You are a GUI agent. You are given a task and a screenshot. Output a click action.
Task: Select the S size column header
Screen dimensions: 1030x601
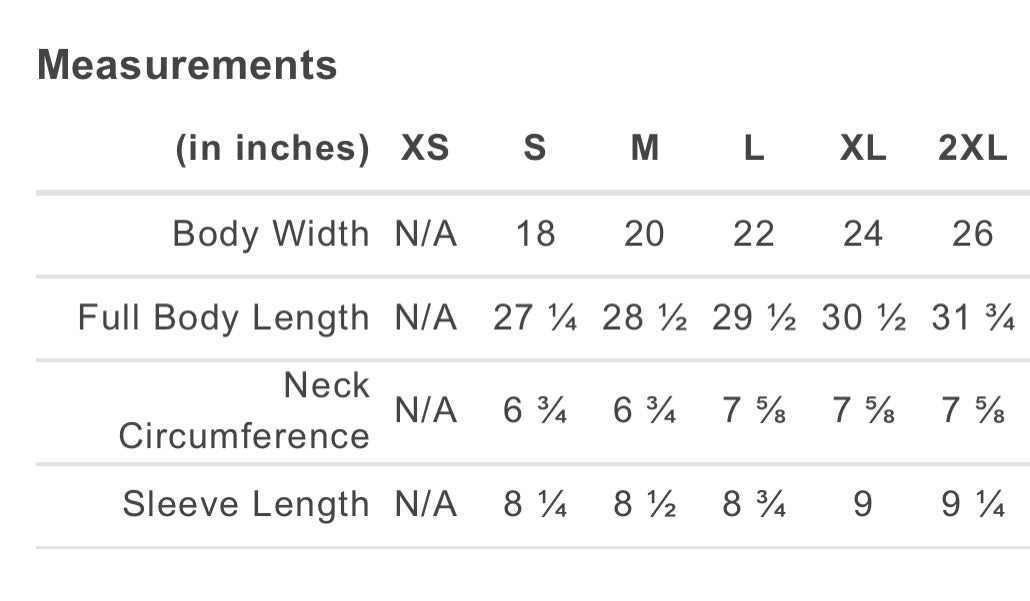point(535,149)
